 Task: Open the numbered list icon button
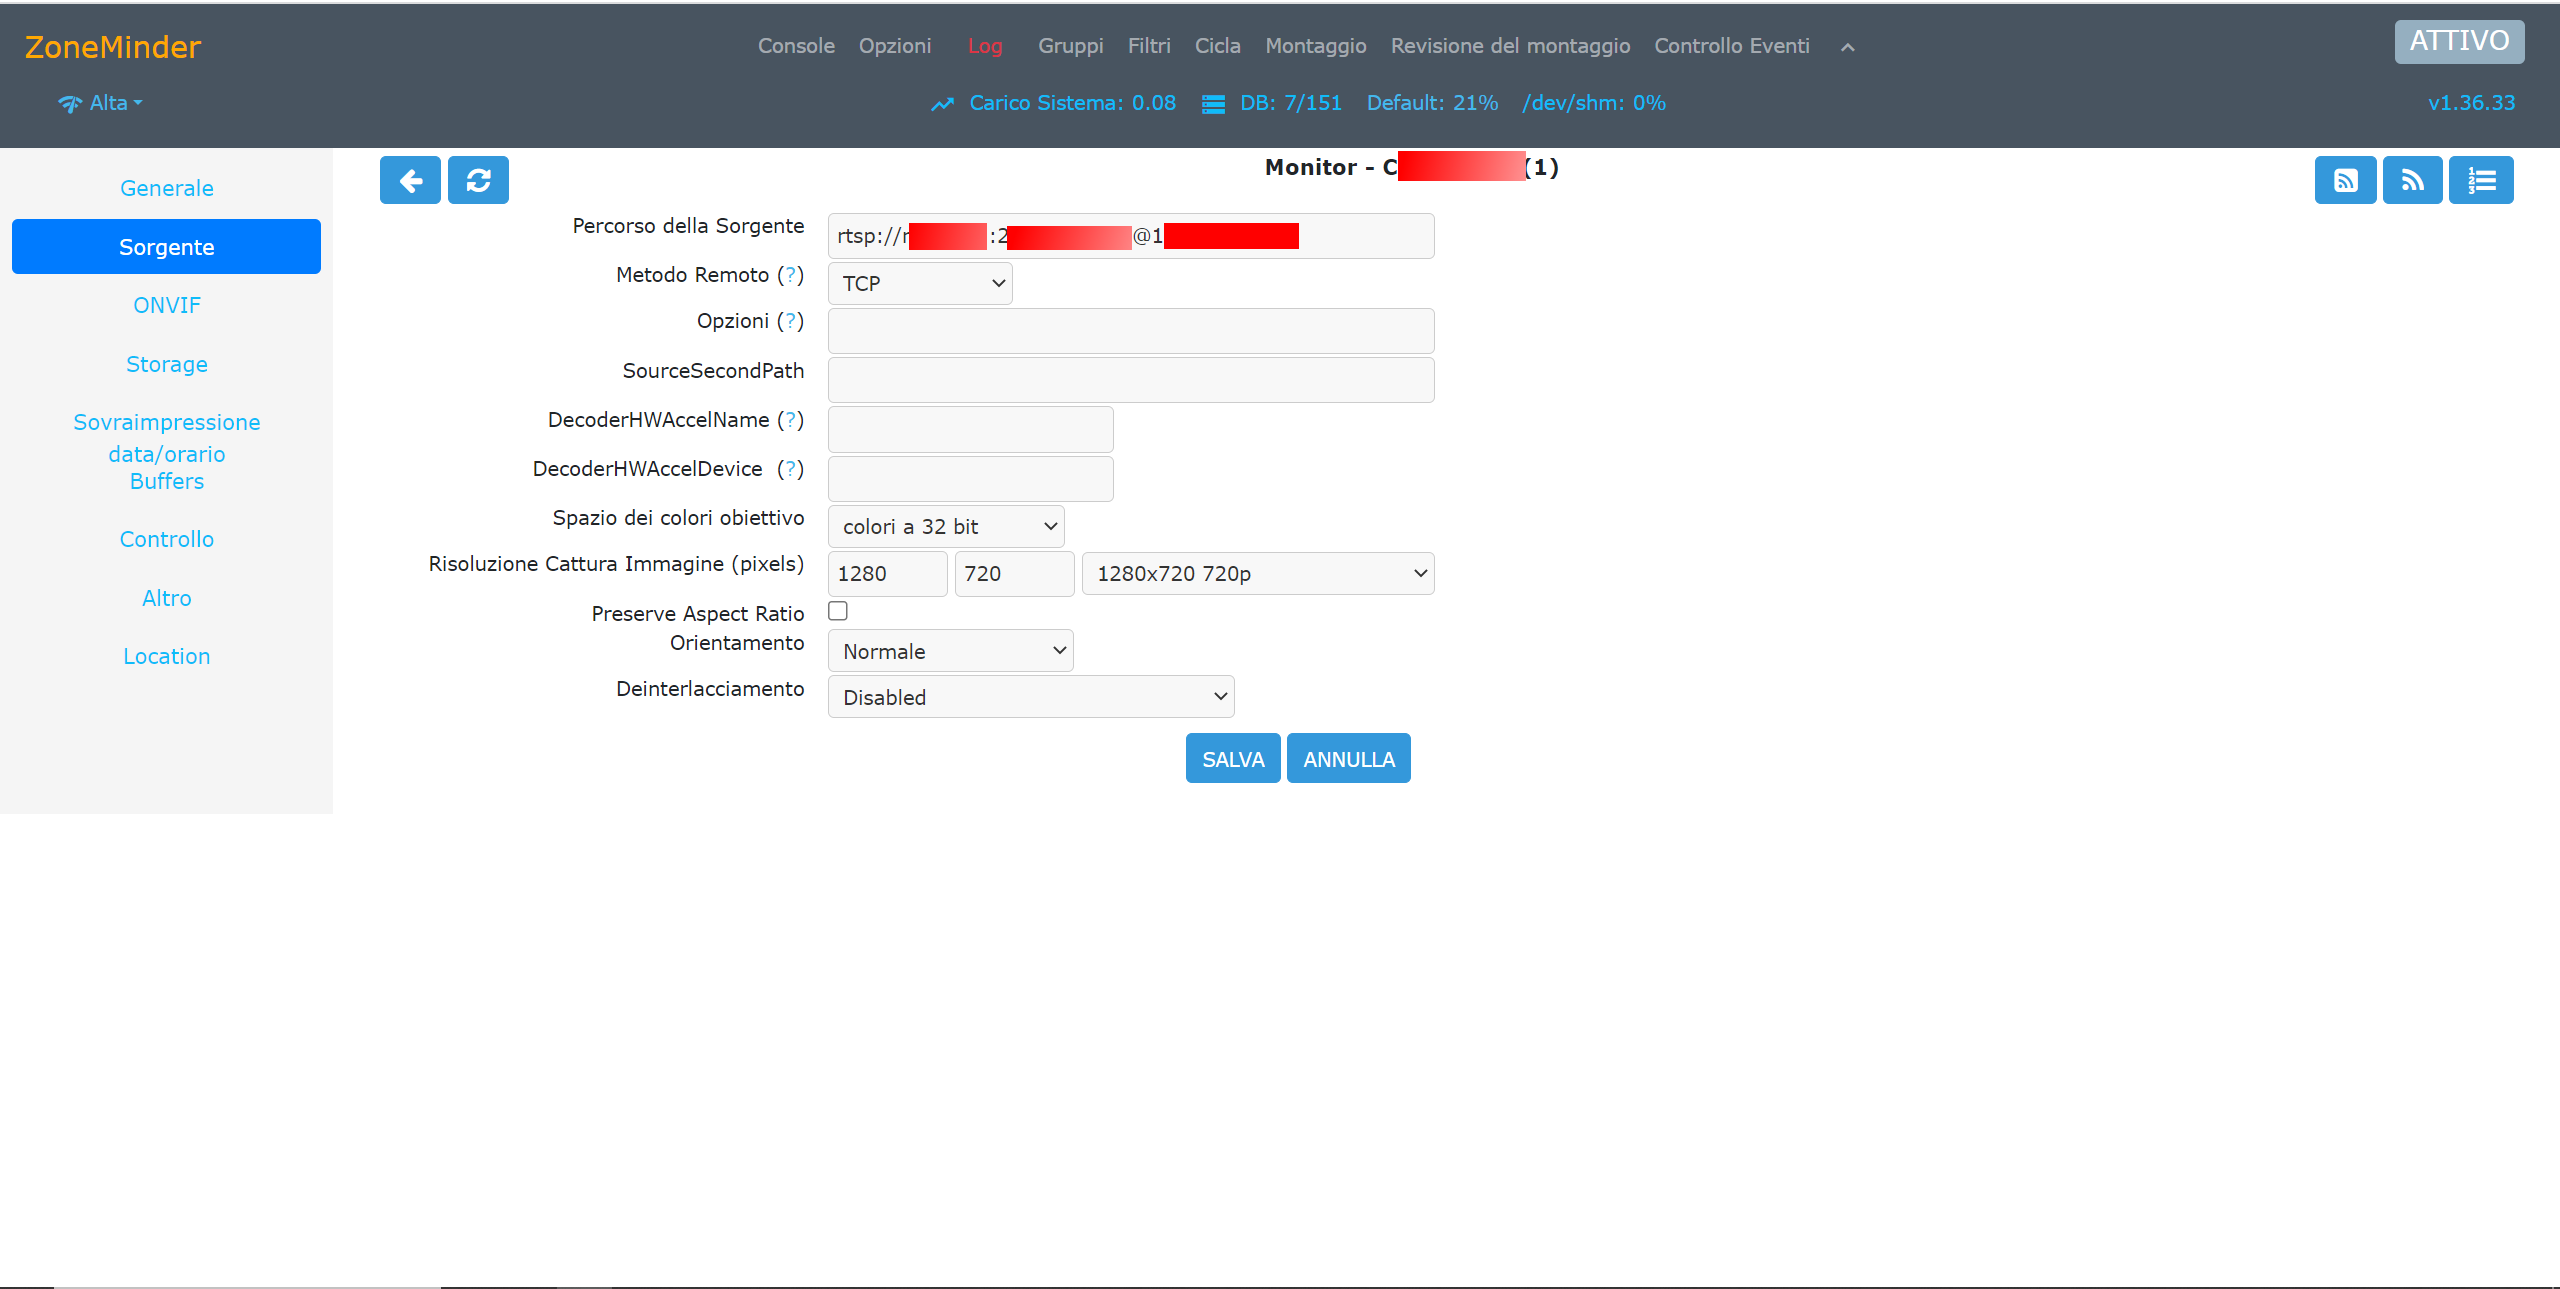(2481, 180)
